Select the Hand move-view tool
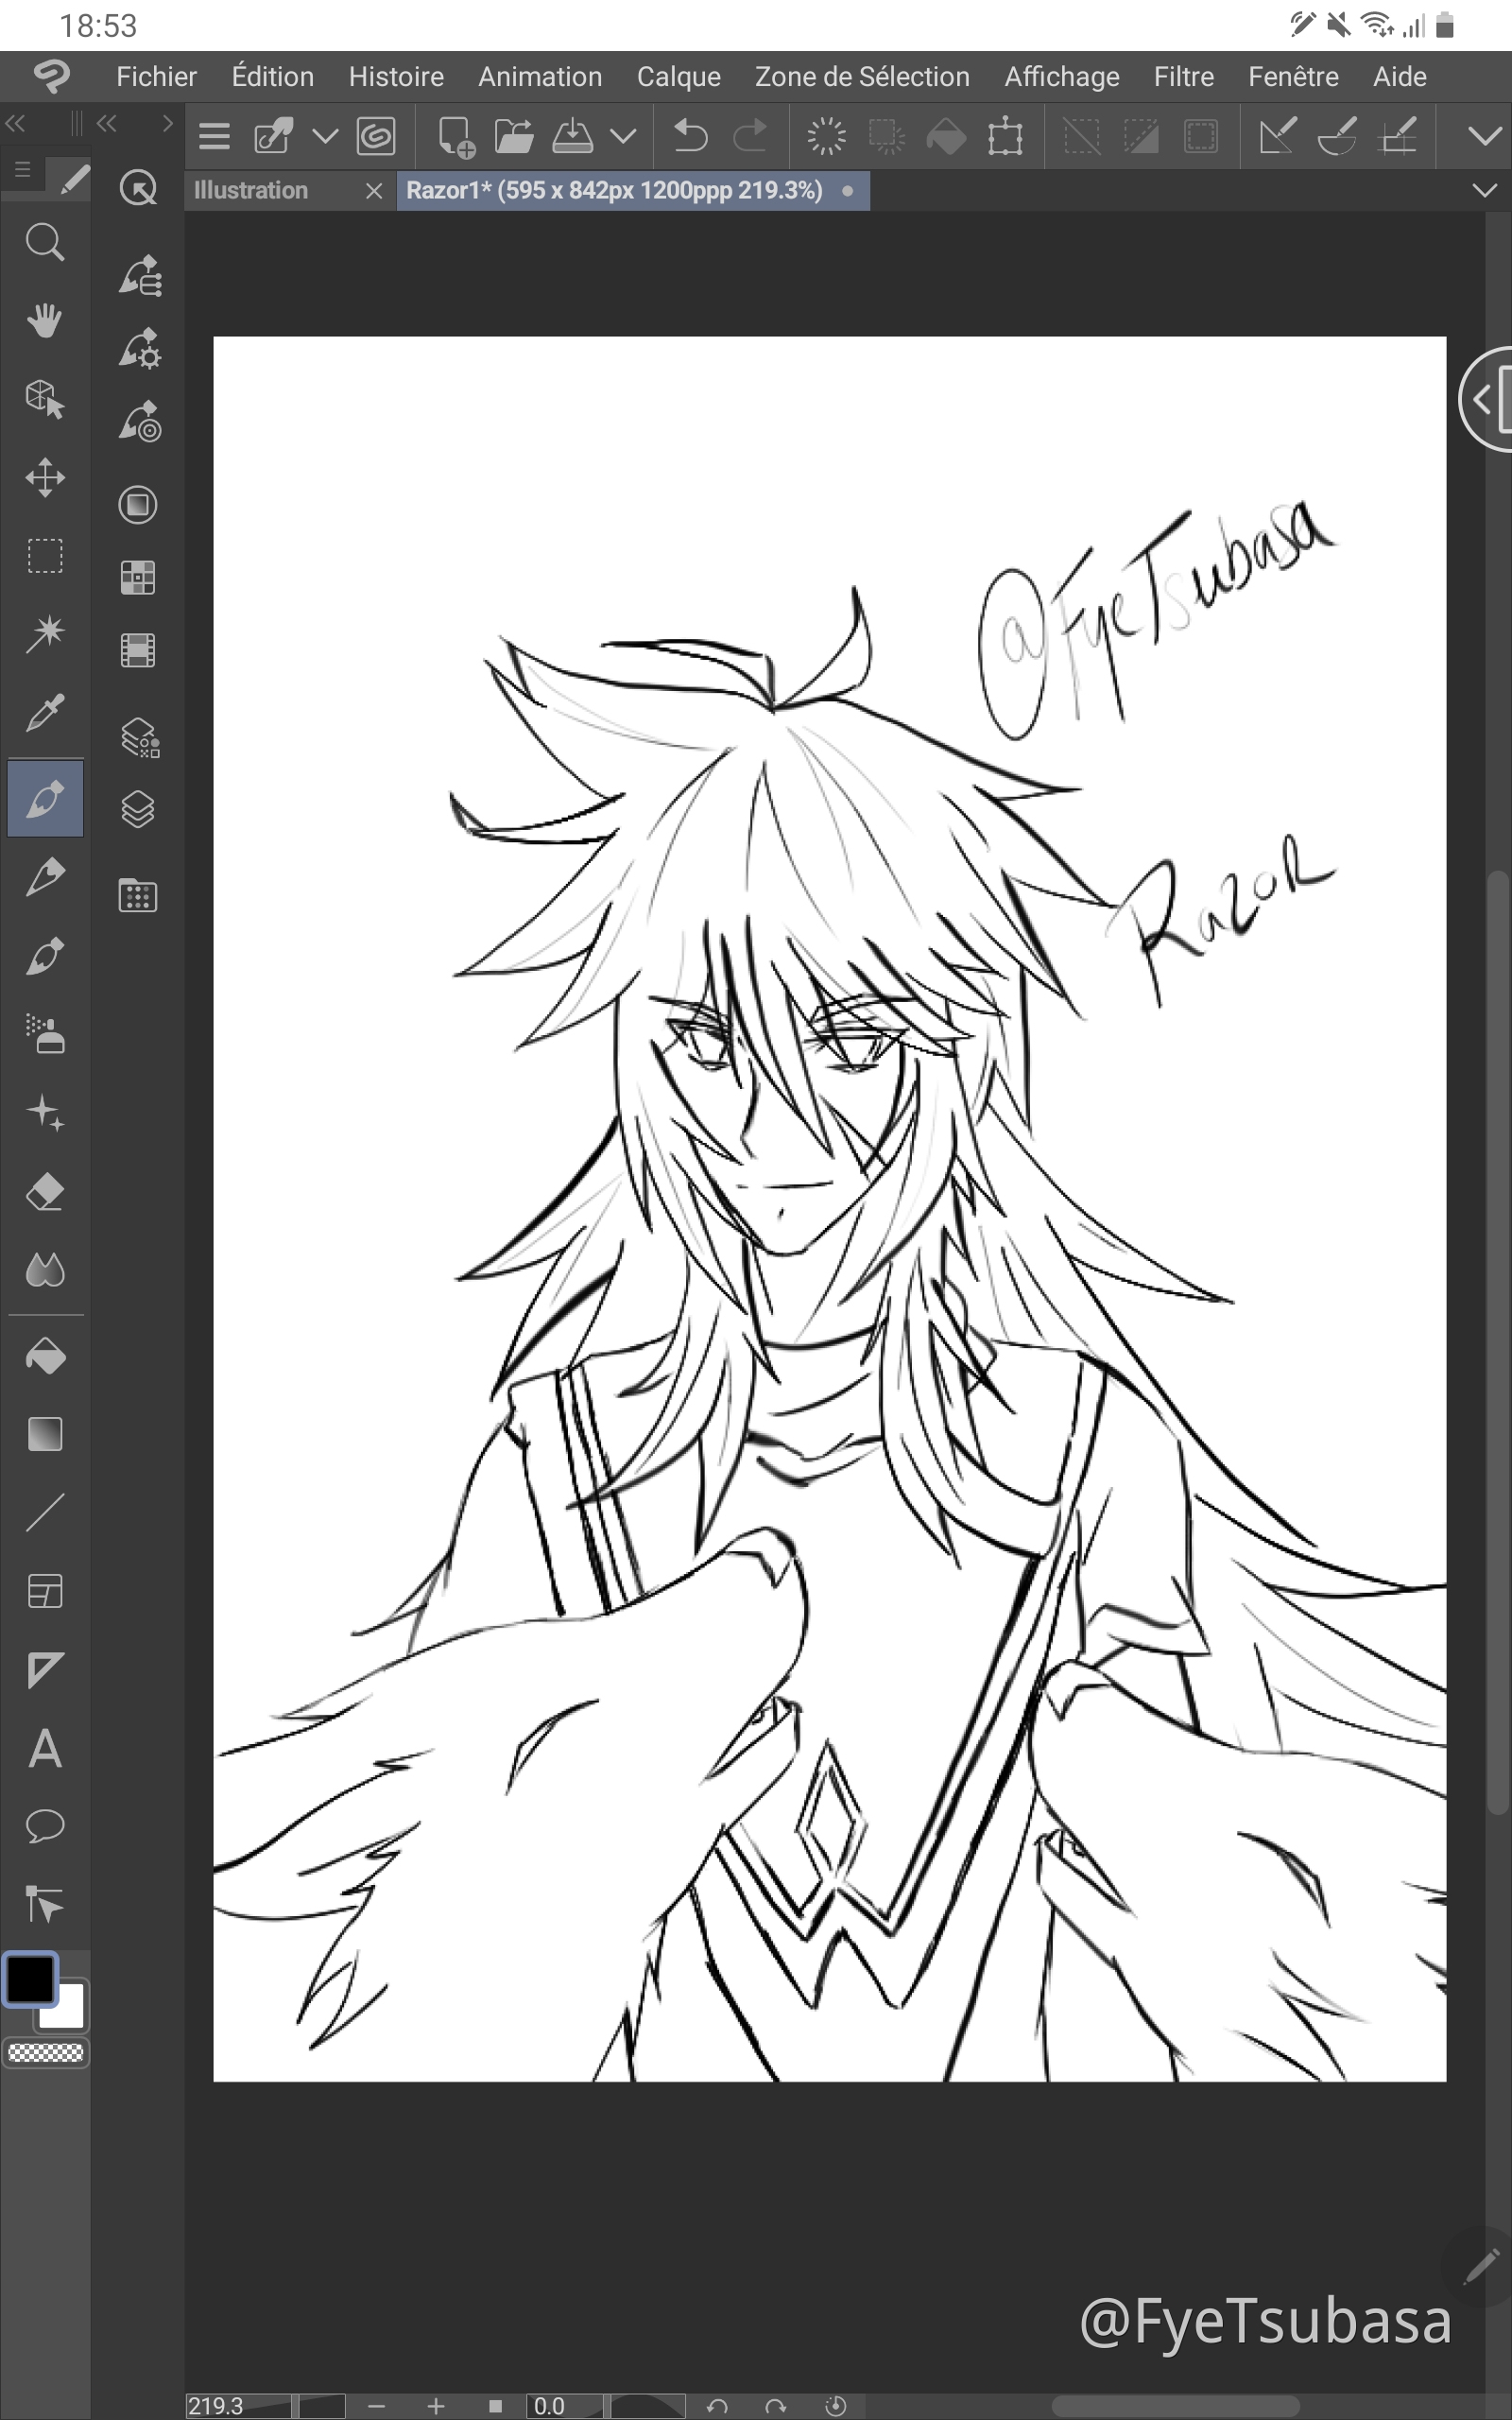The width and height of the screenshot is (1512, 2420). [x=45, y=320]
